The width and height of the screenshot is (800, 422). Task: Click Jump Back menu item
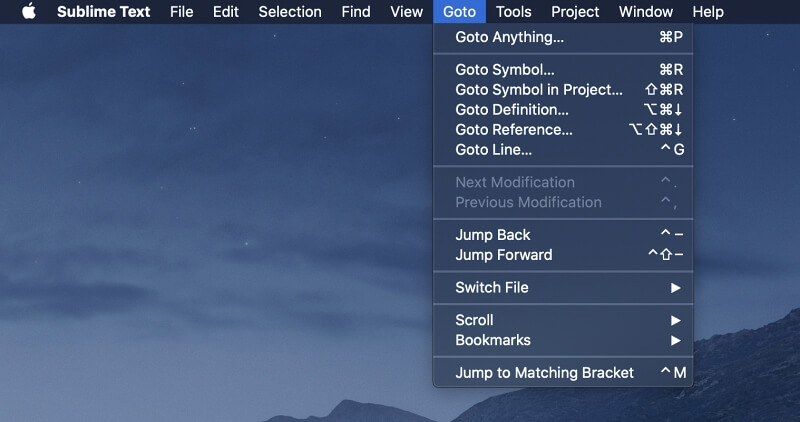pyautogui.click(x=563, y=235)
